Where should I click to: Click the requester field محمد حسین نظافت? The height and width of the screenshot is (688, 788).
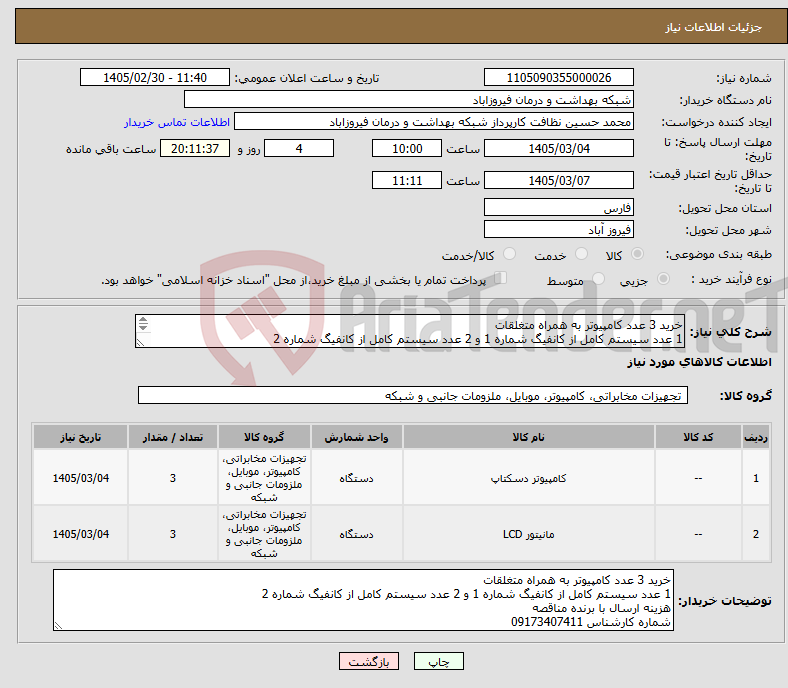[x=434, y=122]
